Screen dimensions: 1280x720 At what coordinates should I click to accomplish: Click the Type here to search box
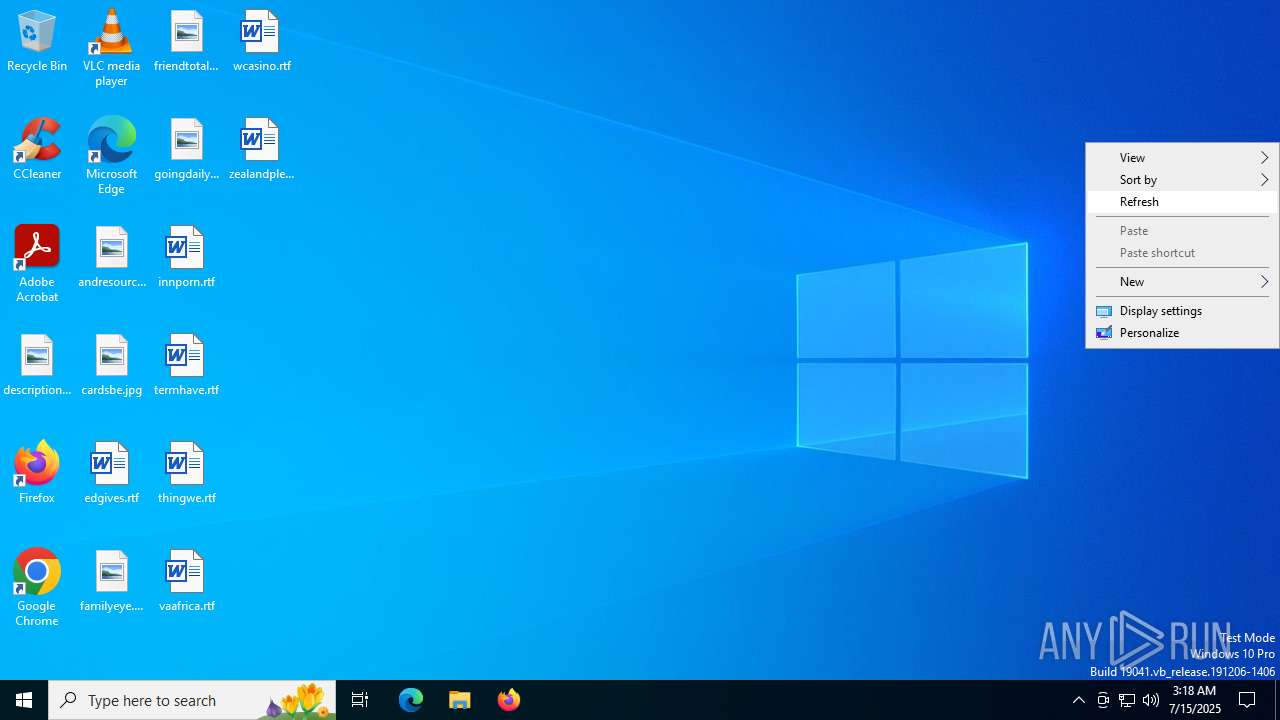pyautogui.click(x=192, y=700)
